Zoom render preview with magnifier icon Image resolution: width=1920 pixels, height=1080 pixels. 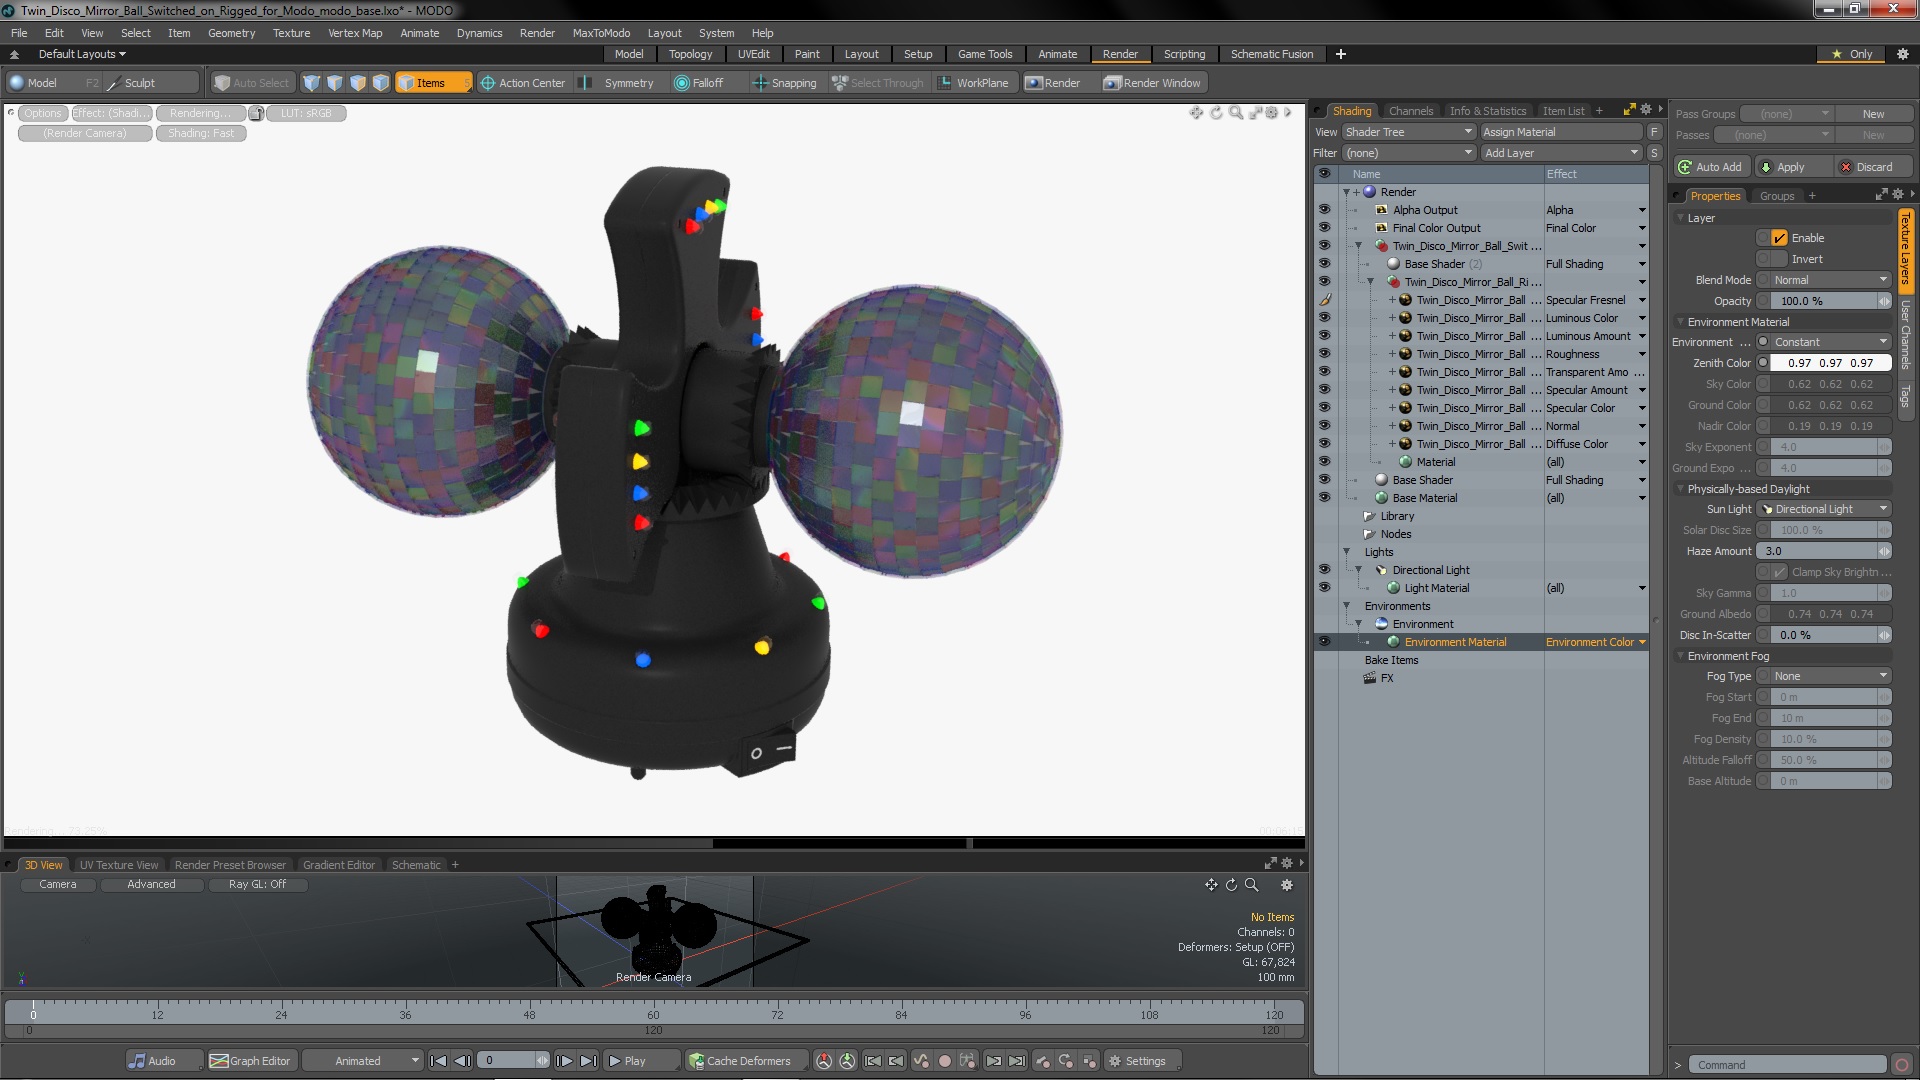[1236, 113]
